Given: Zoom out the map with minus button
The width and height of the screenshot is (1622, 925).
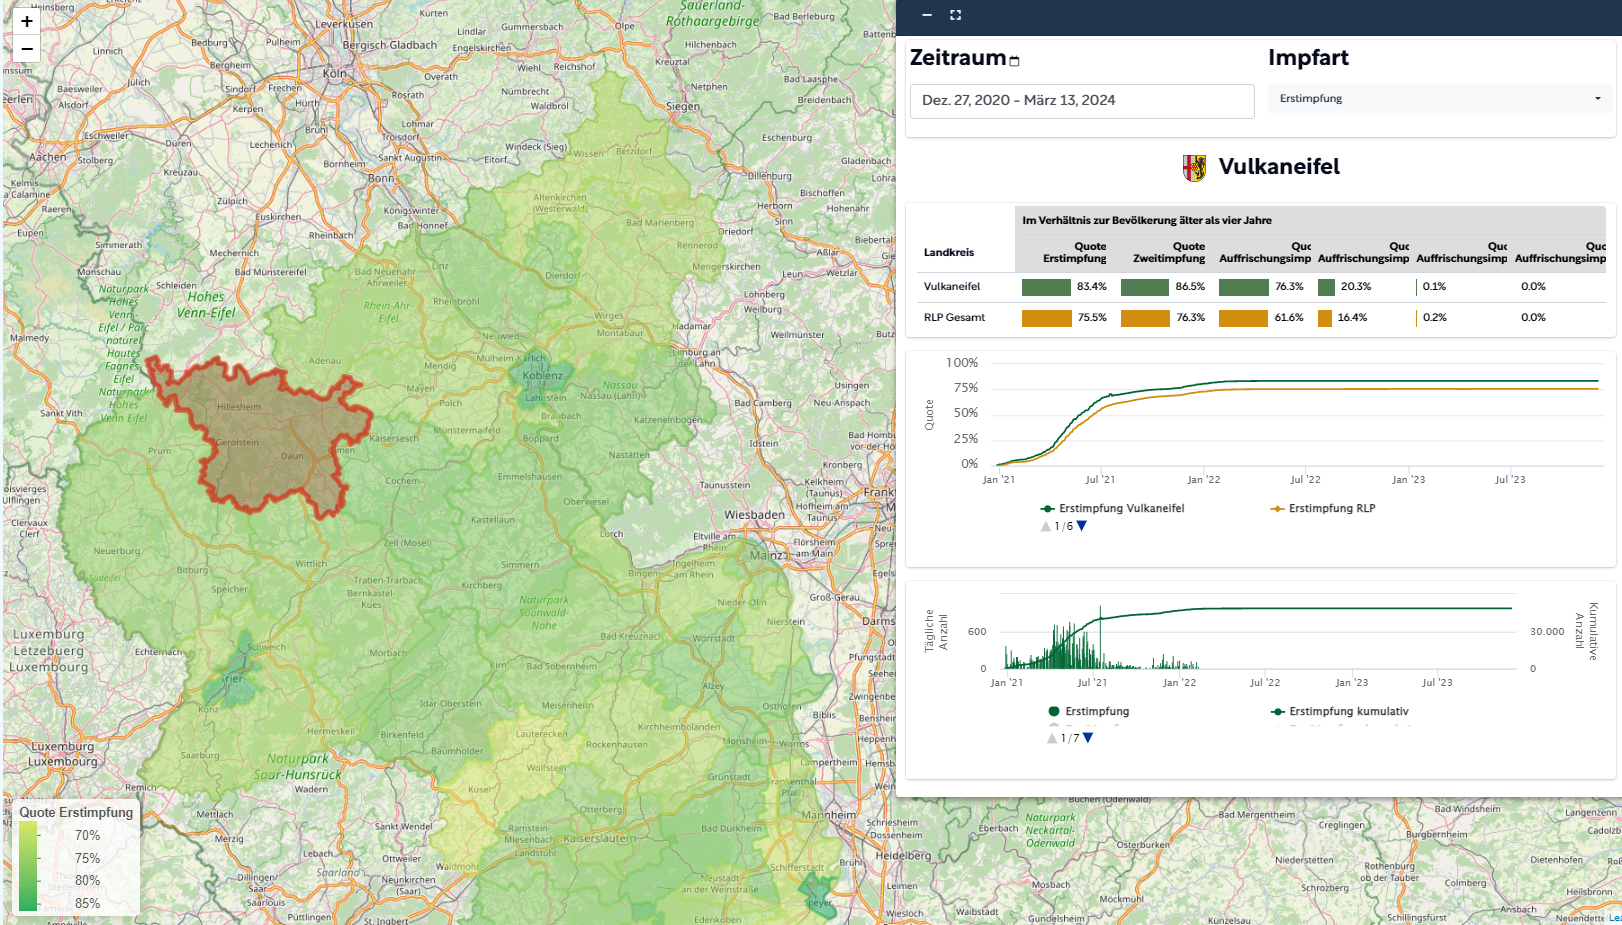Looking at the screenshot, I should point(27,49).
